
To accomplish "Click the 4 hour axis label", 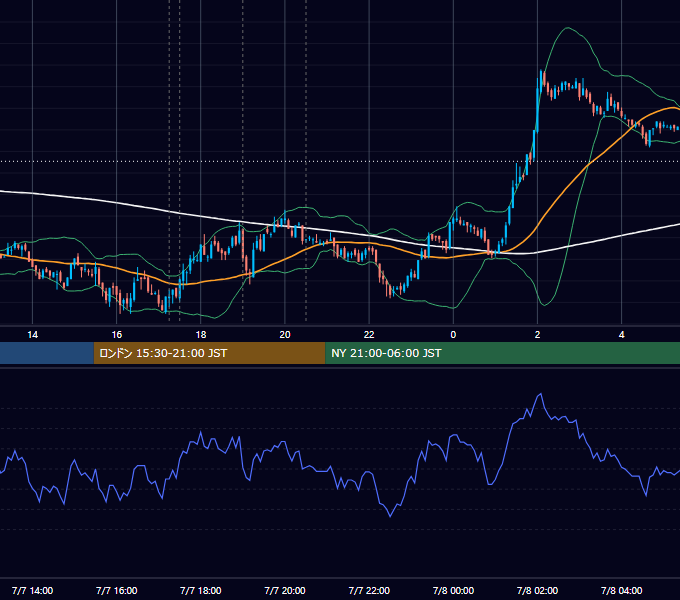I will [621, 335].
